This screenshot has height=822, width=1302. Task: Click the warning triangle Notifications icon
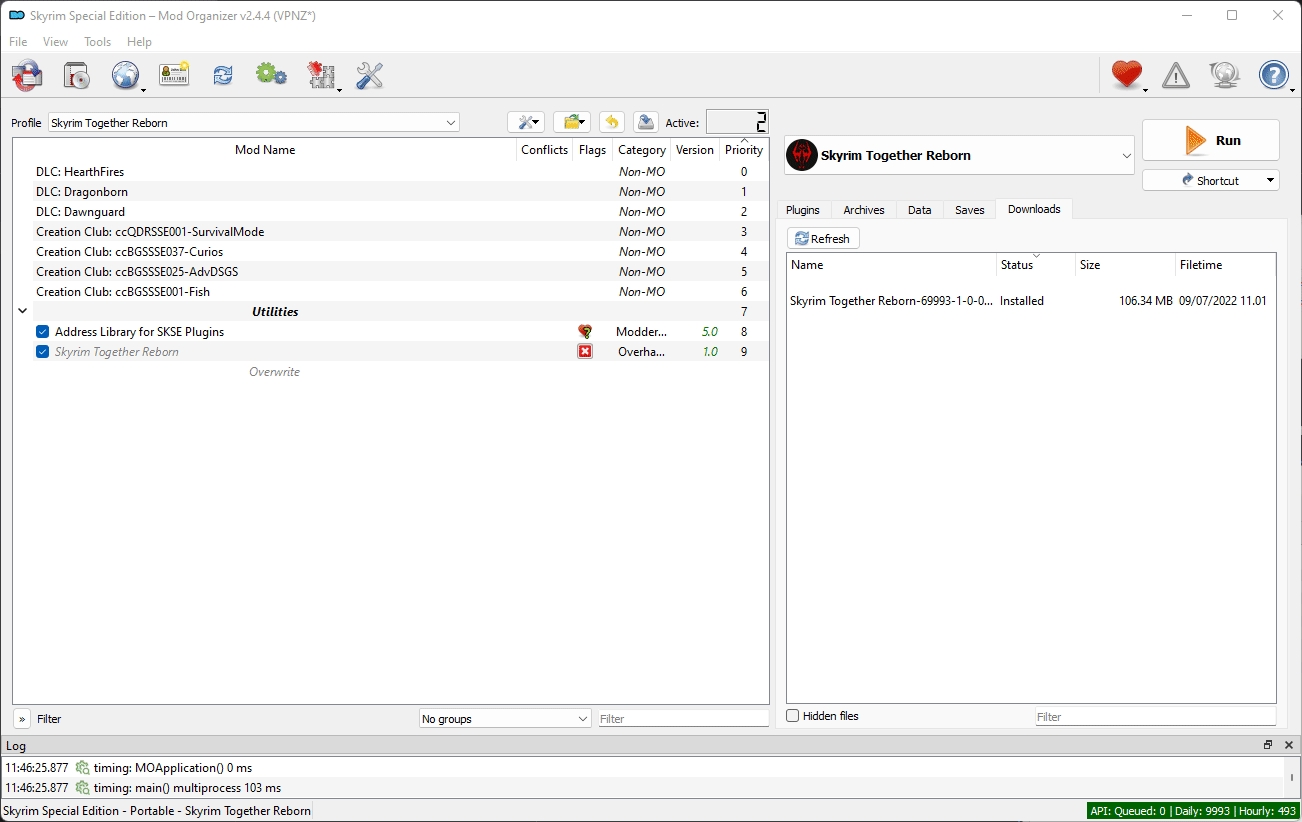tap(1176, 75)
